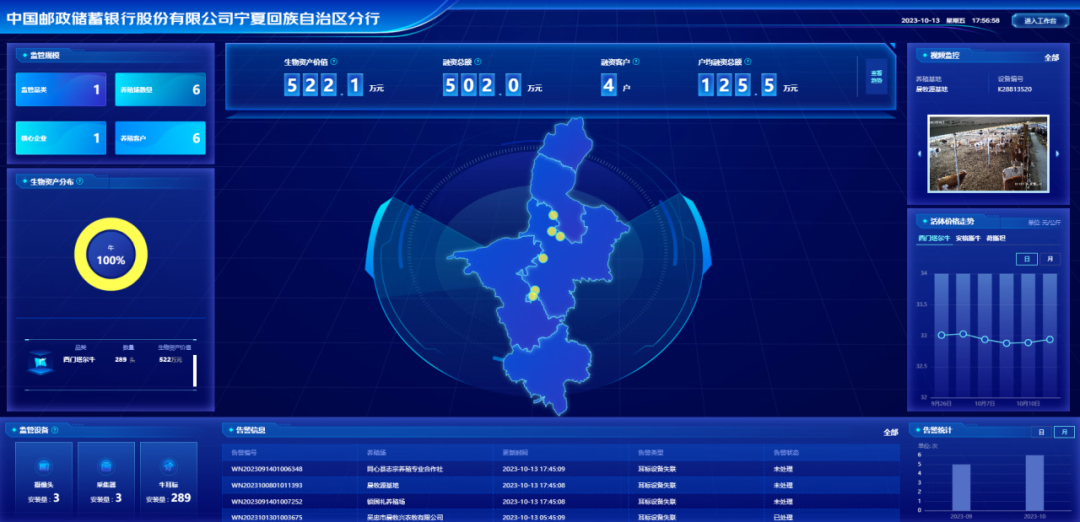The width and height of the screenshot is (1080, 522).
Task: Switch price trend to 日 view
Action: tap(1026, 259)
